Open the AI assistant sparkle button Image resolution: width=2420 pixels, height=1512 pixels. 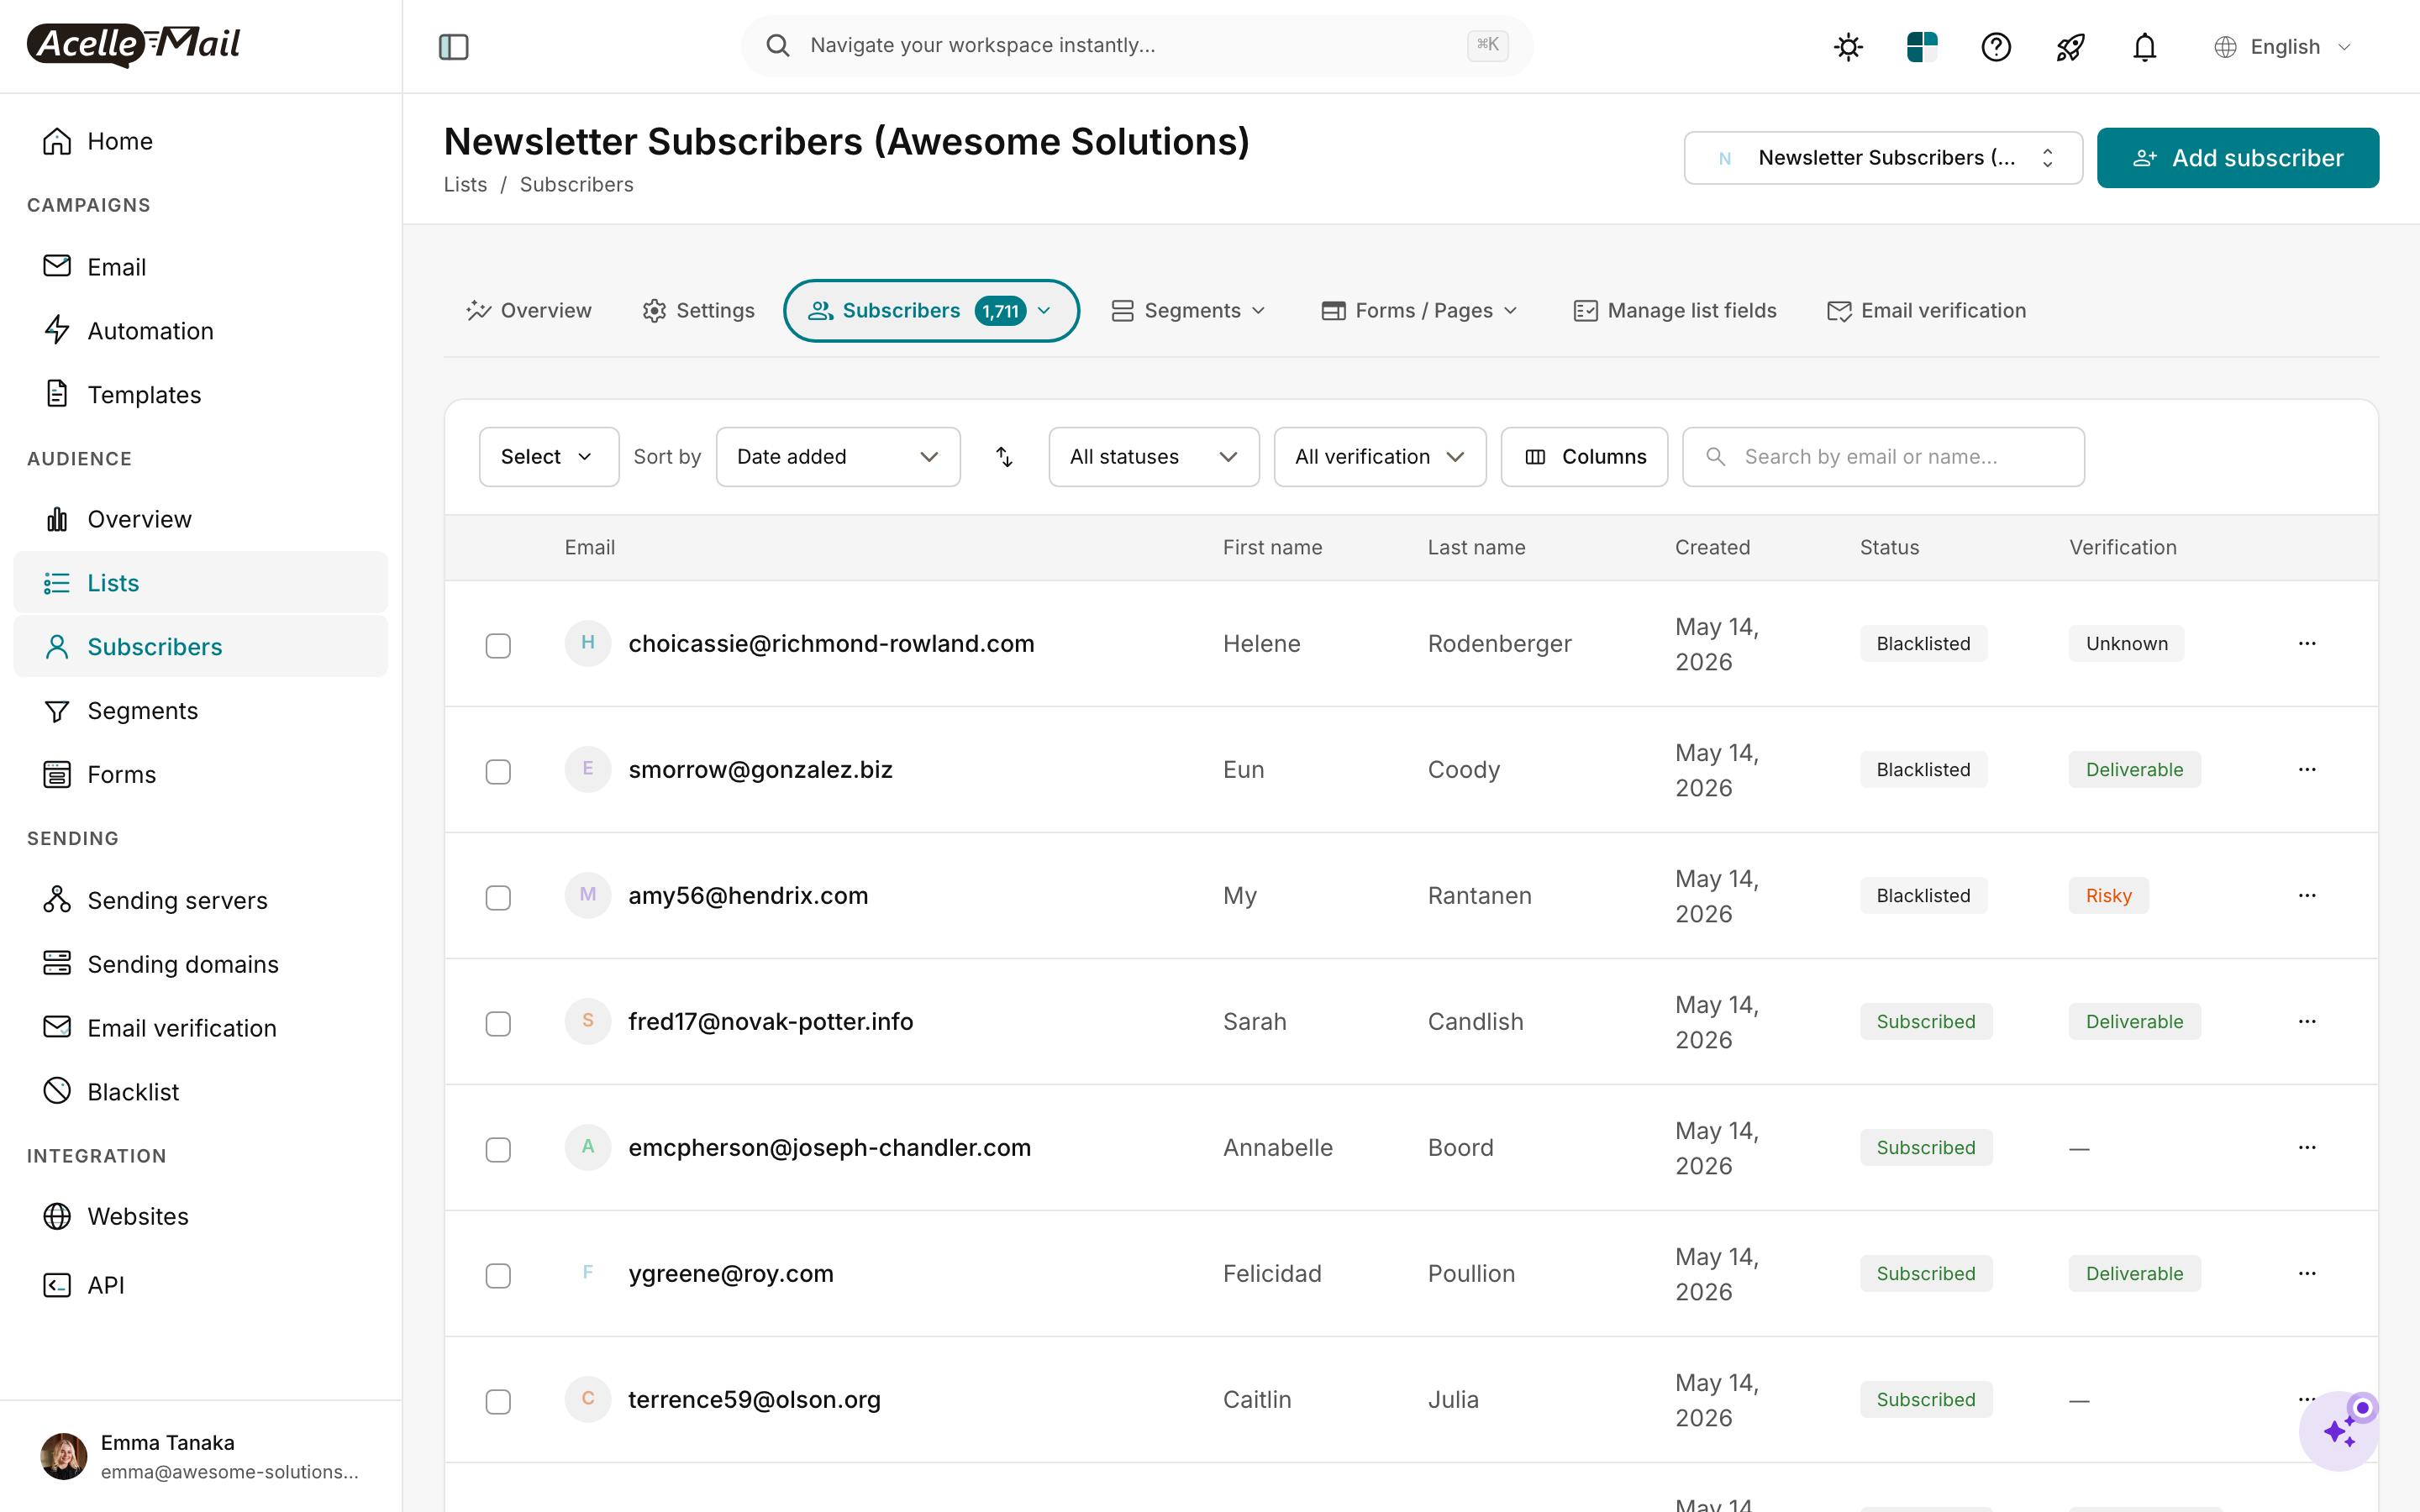coord(2338,1431)
